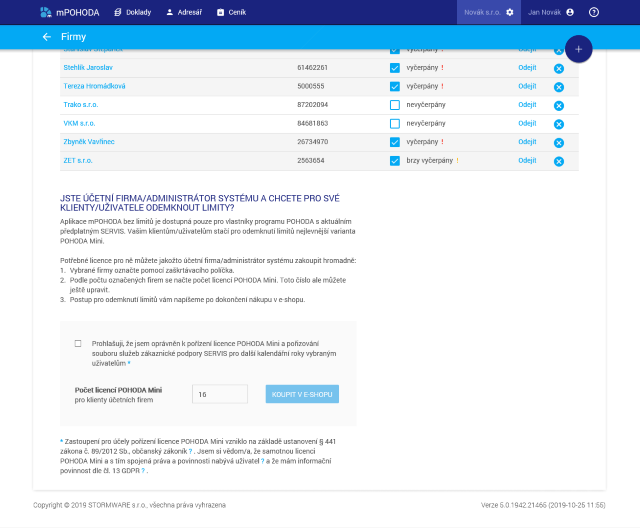Click the 26734970 ID cell
Viewport: 640px width, 528px height.
click(x=312, y=142)
